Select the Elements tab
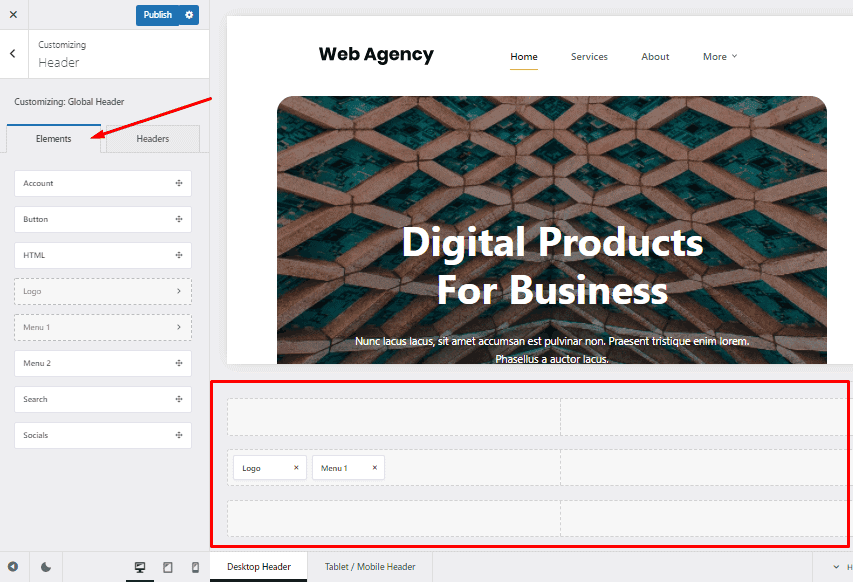 click(x=54, y=139)
